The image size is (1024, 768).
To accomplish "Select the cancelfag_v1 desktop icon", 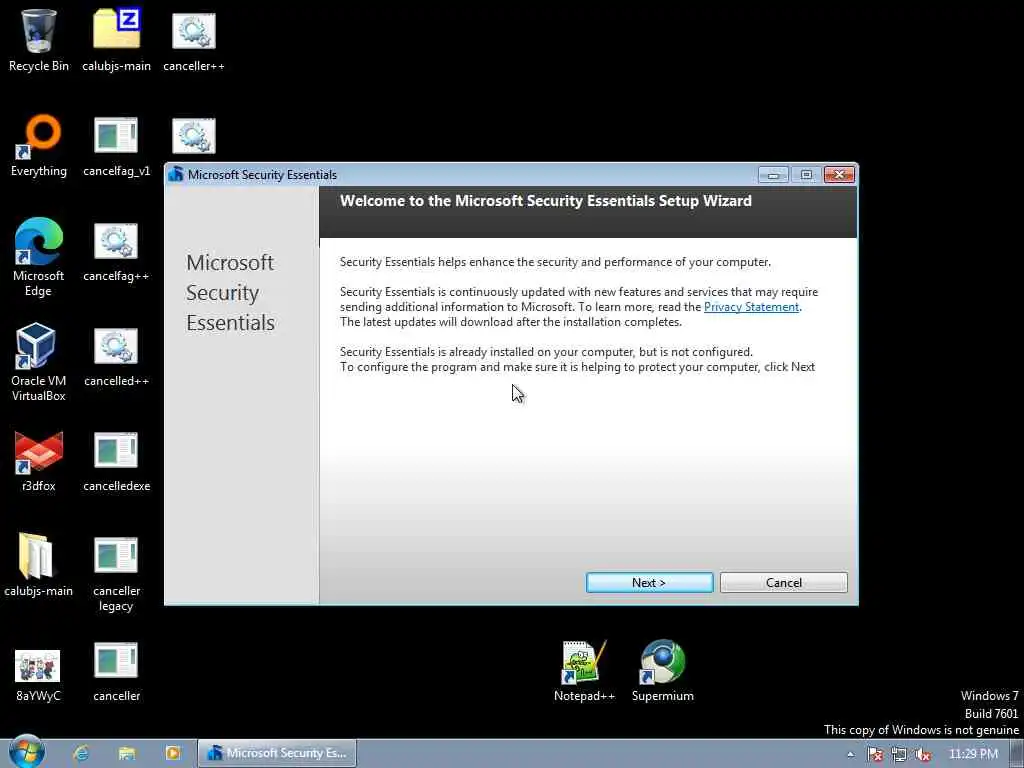I will pyautogui.click(x=116, y=145).
